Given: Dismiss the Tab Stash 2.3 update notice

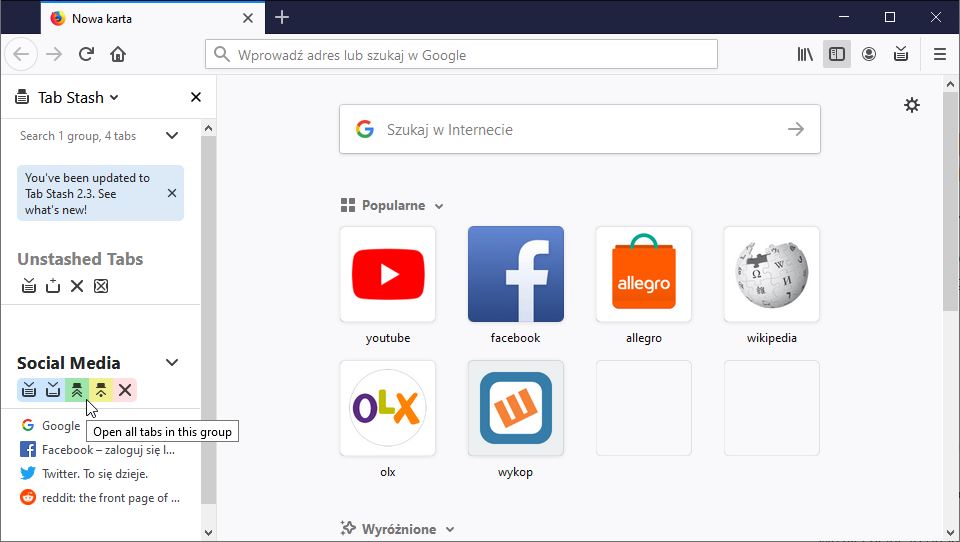Looking at the screenshot, I should pos(172,193).
